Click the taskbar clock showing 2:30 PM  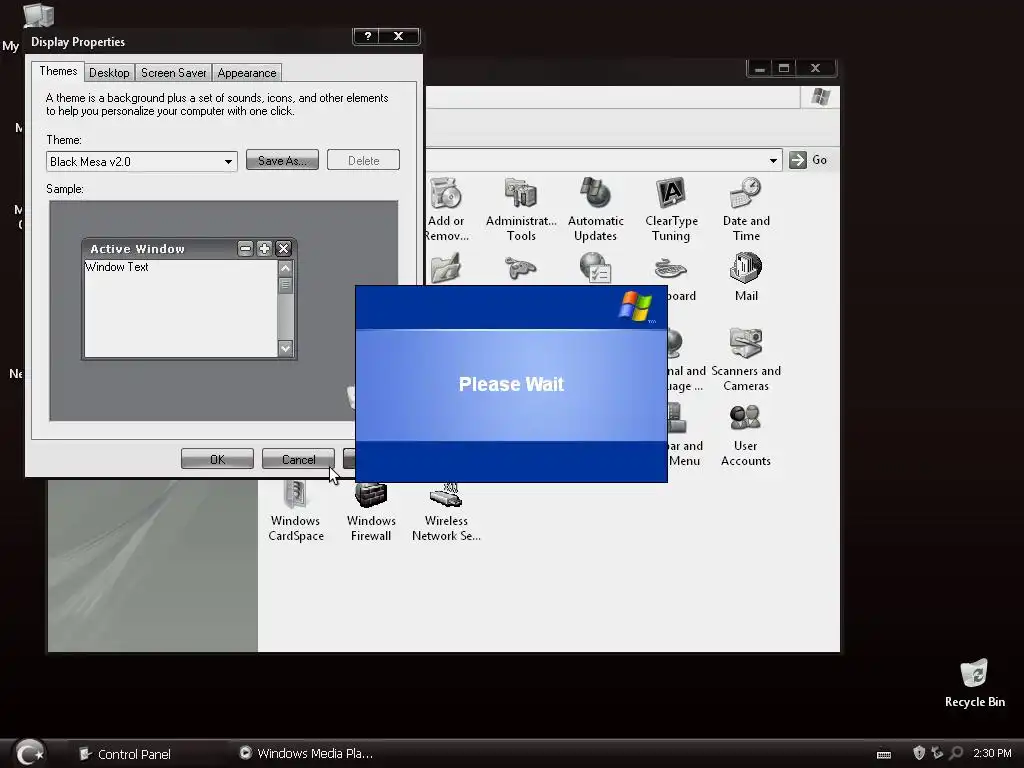[992, 753]
